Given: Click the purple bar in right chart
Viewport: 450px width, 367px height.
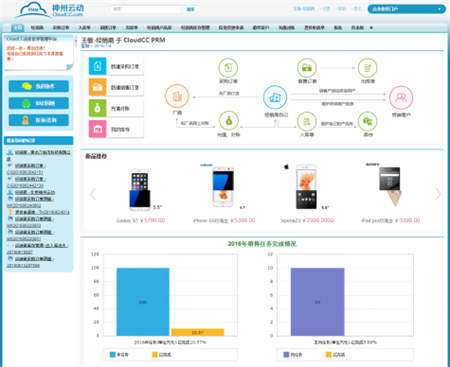Looking at the screenshot, I should [x=318, y=302].
